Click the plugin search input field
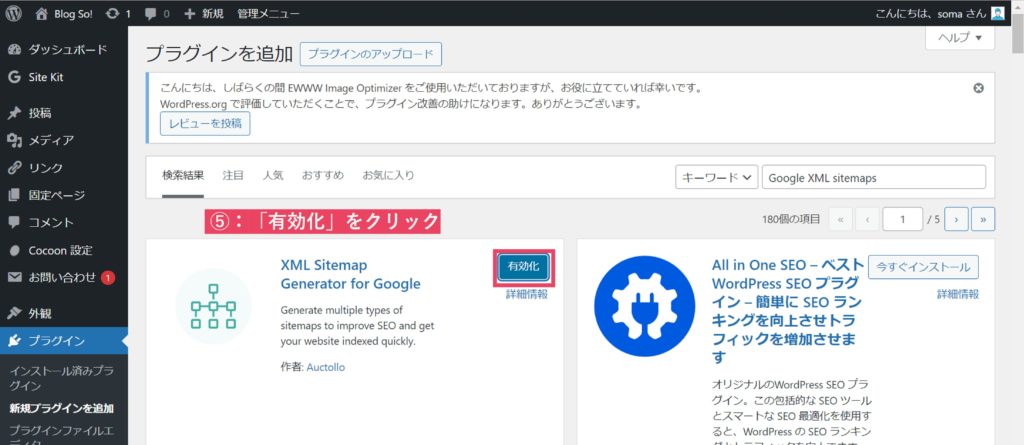This screenshot has width=1024, height=445. 873,177
